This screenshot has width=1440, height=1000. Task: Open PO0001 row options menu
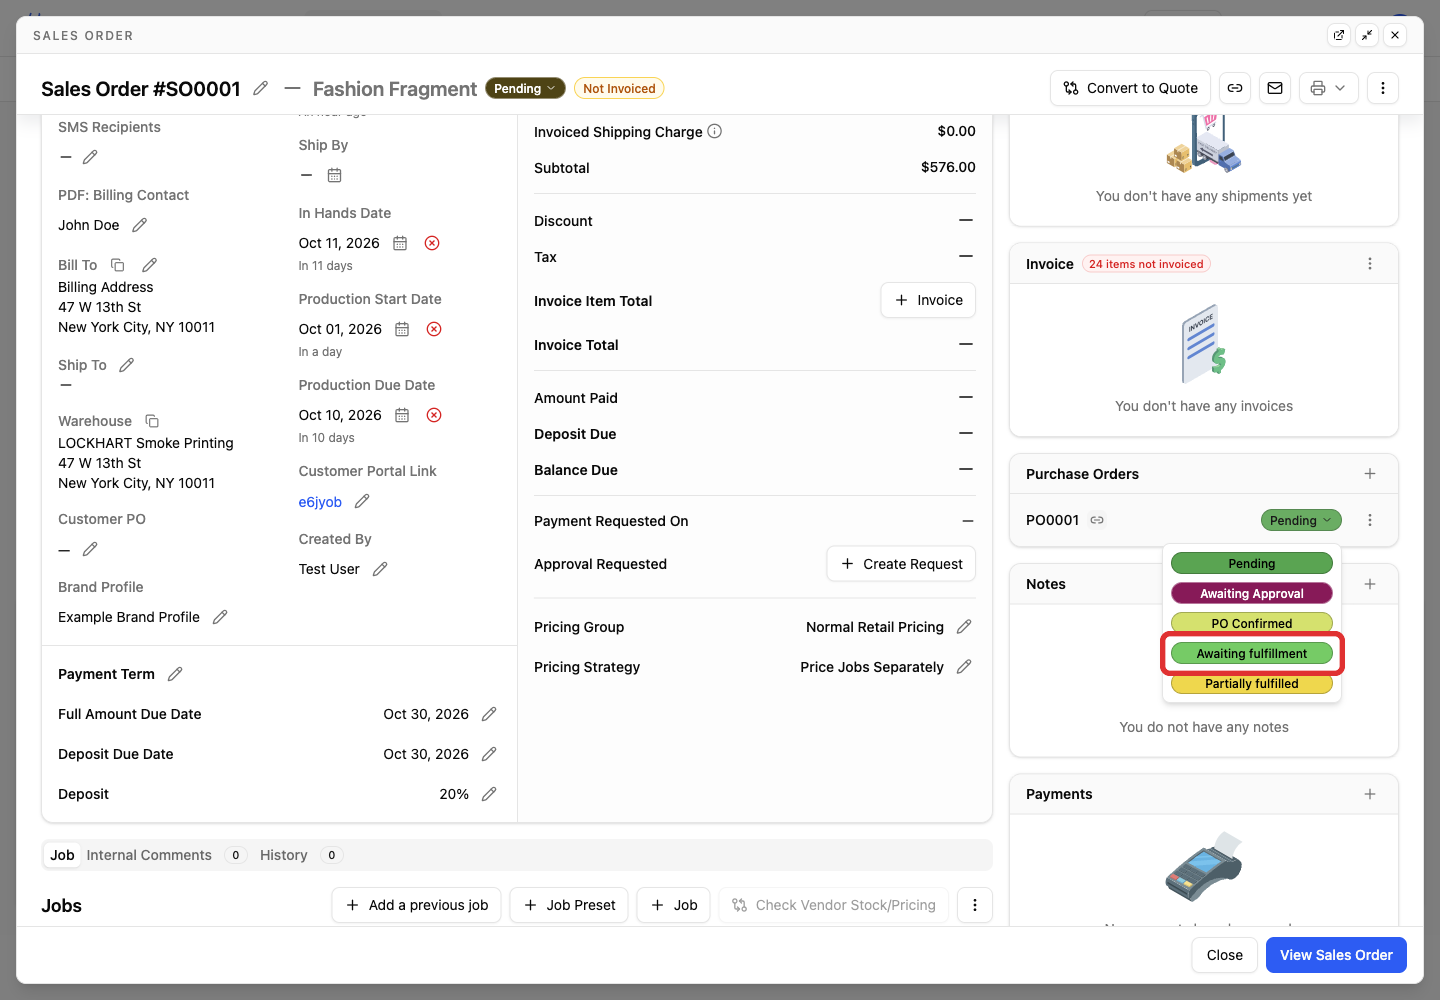pyautogui.click(x=1370, y=520)
